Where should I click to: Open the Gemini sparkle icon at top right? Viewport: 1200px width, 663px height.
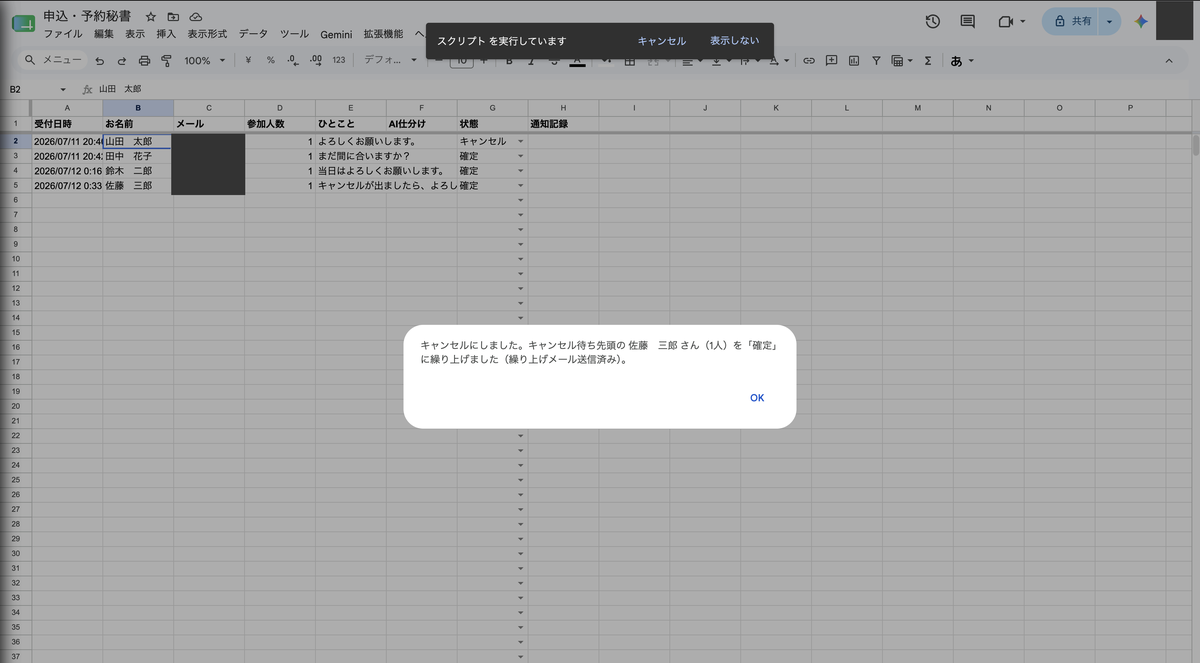tap(1141, 21)
